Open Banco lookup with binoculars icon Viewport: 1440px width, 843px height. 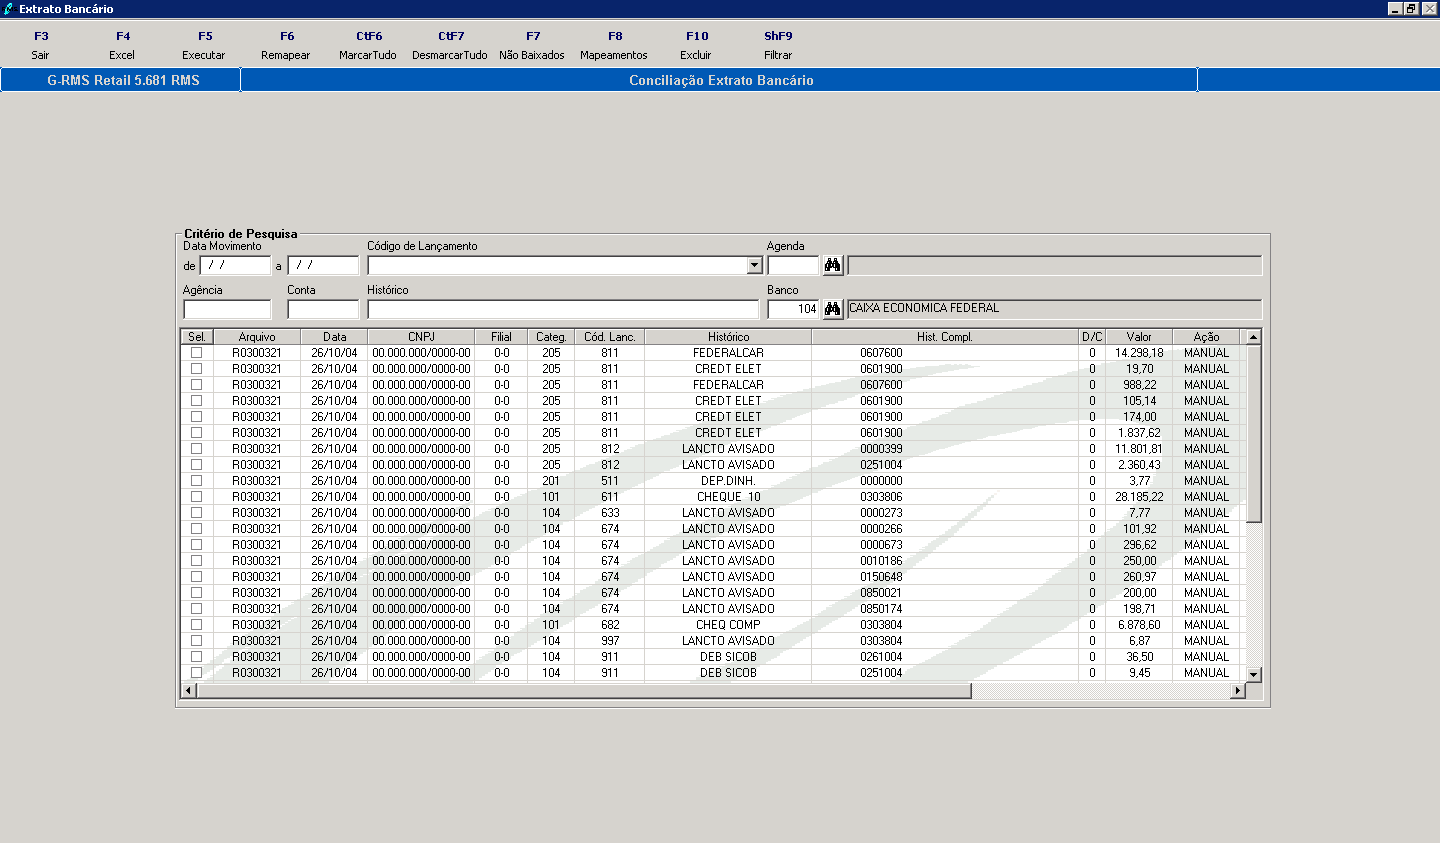point(832,309)
